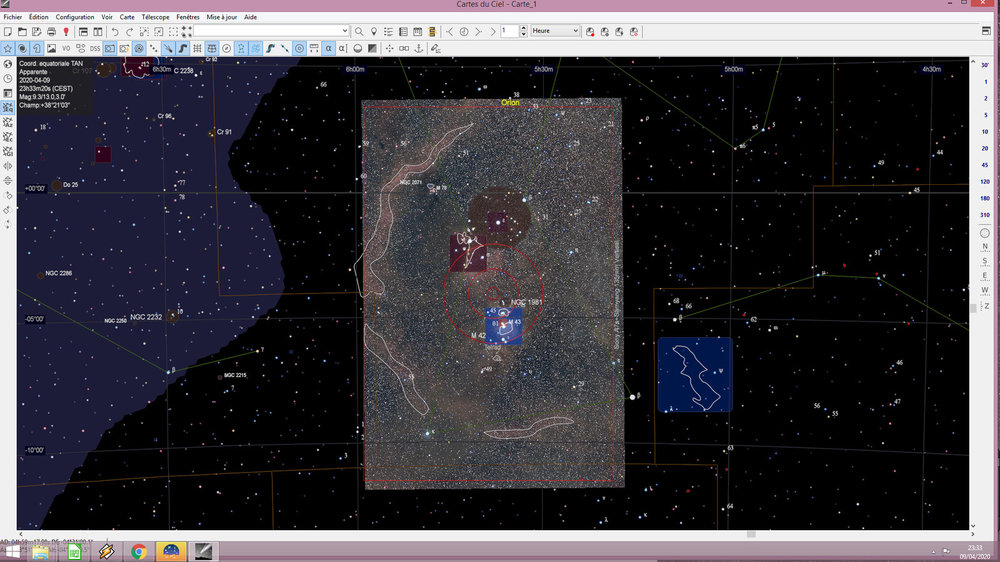
Task: Click the Save chart icon
Action: [x=37, y=31]
